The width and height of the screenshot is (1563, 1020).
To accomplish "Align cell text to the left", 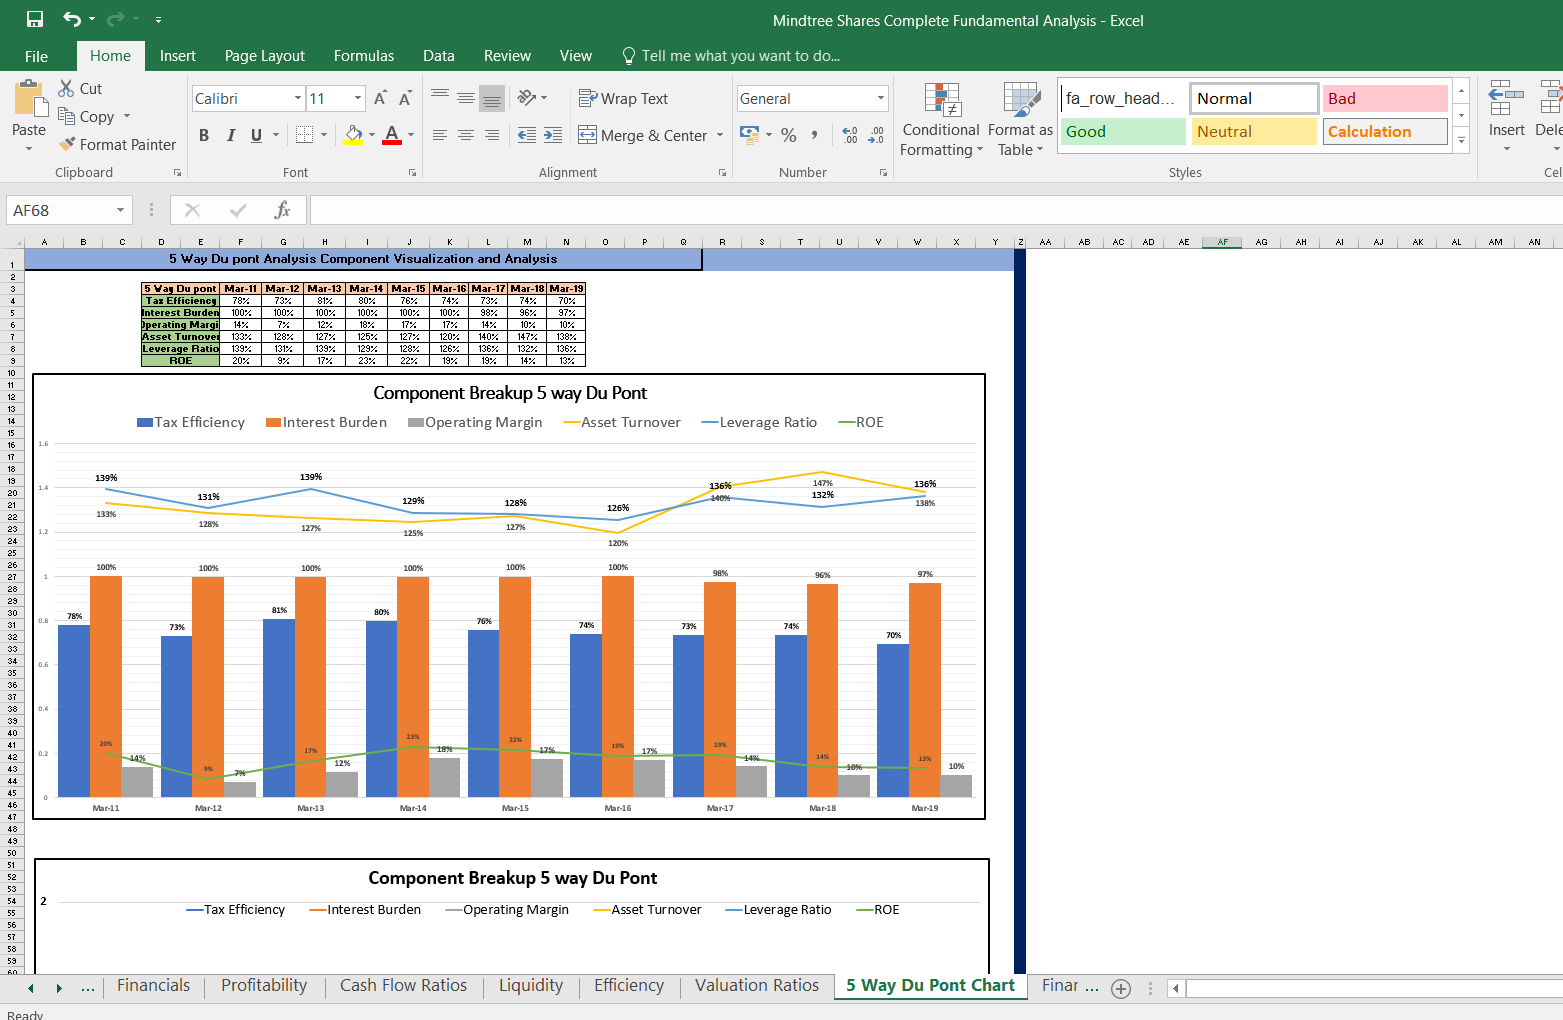I will point(440,135).
